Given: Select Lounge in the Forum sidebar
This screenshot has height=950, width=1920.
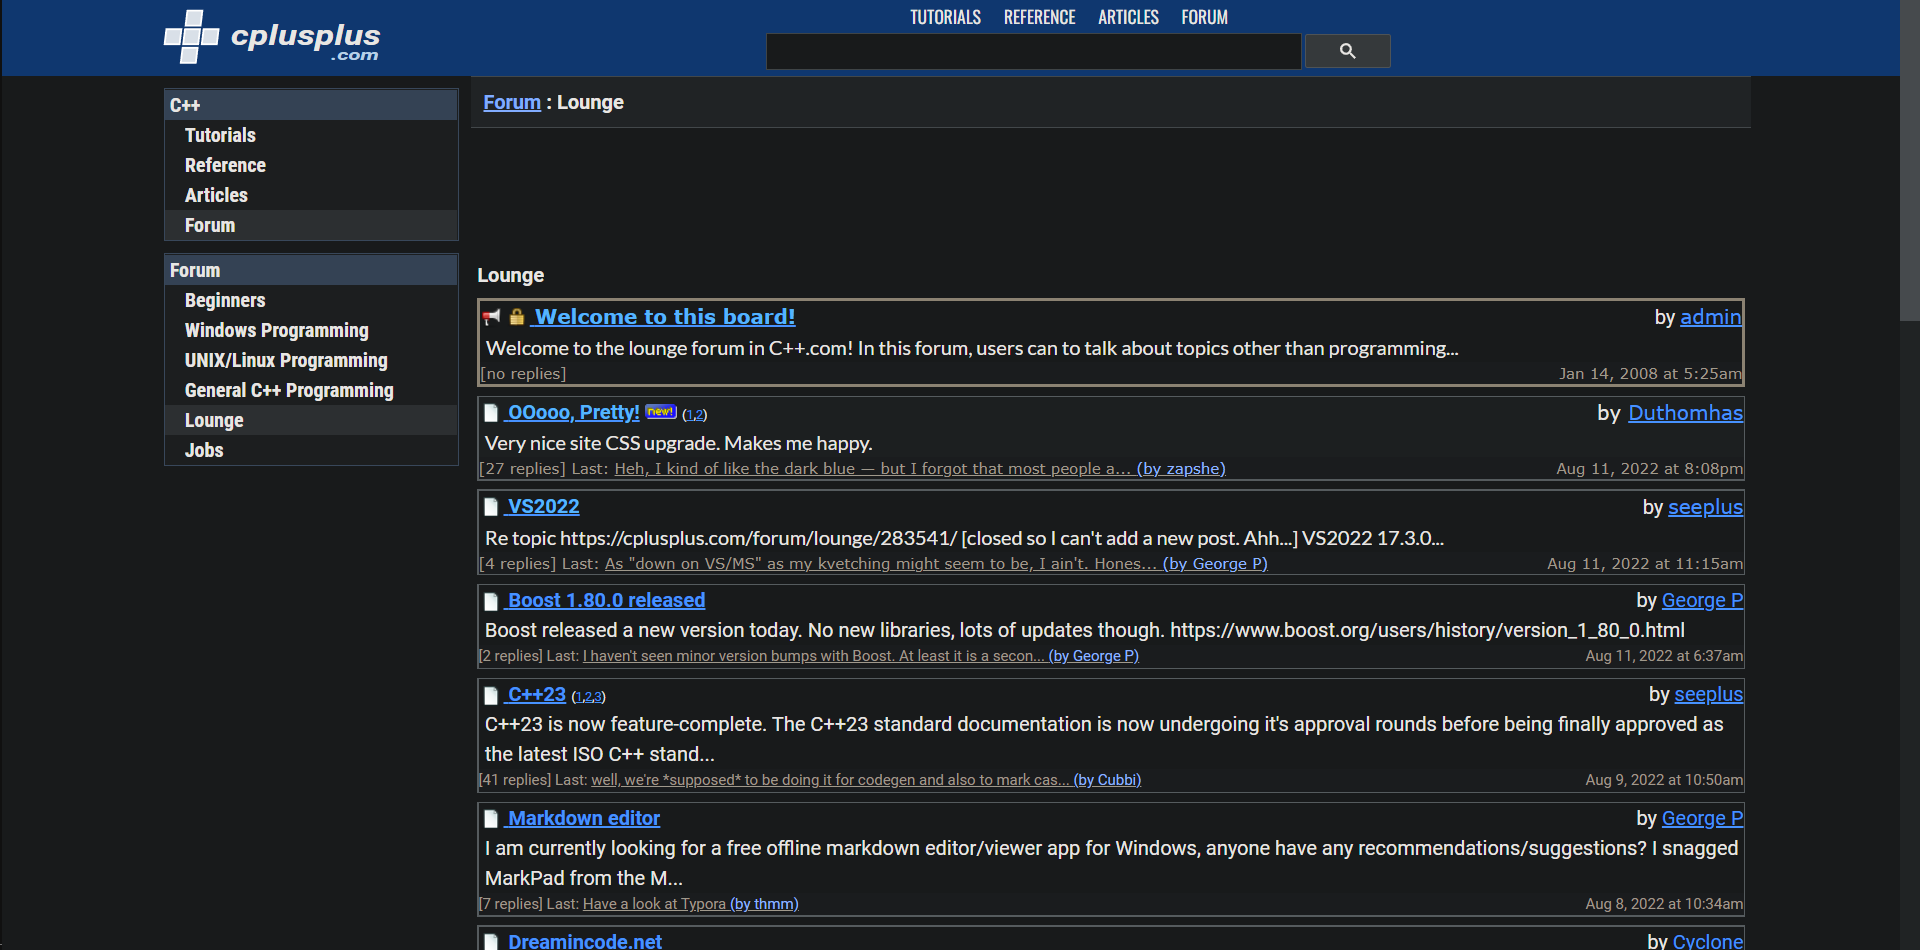Looking at the screenshot, I should click(x=311, y=420).
